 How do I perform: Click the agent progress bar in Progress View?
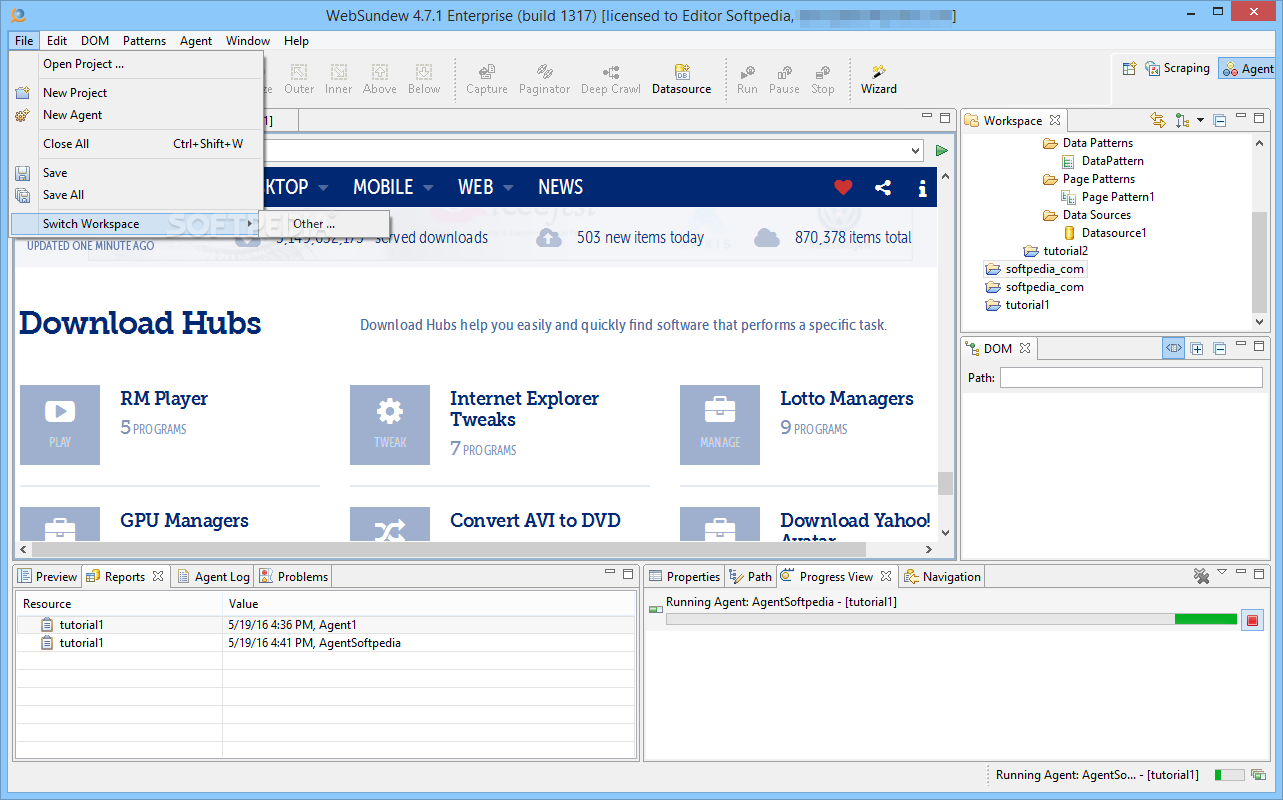[951, 620]
